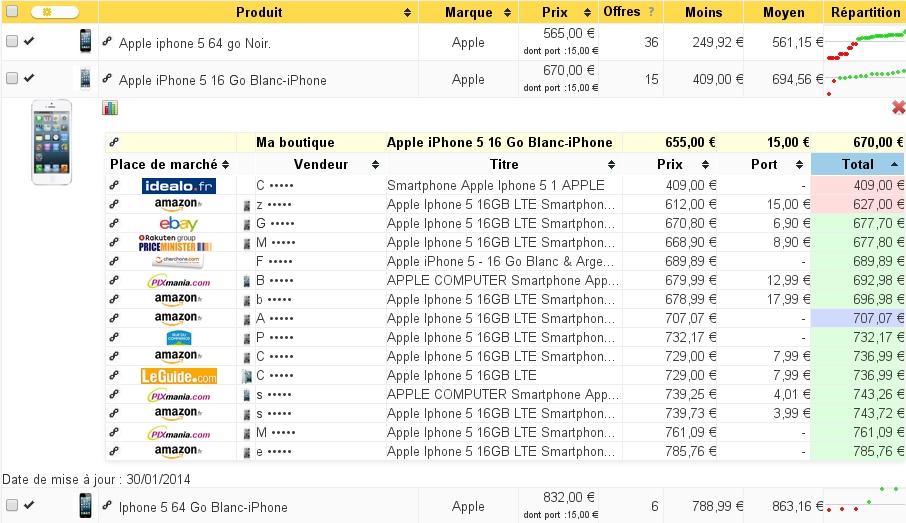
Task: Check the Iphone 5 64 Go Blanc row checkbox
Action: coord(12,505)
